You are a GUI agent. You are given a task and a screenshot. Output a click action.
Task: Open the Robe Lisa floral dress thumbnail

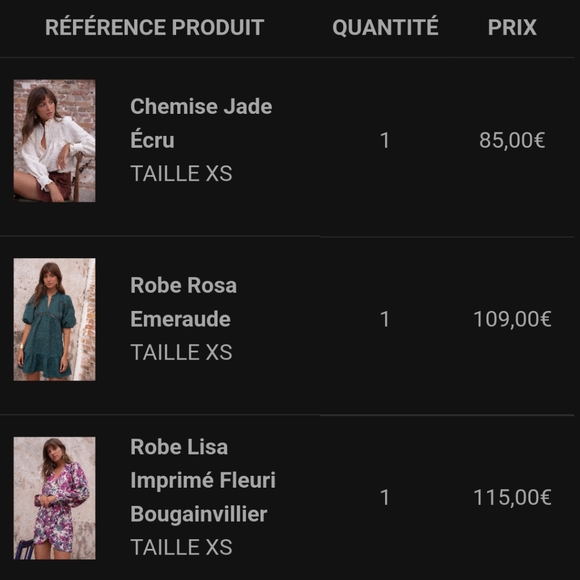tap(54, 498)
